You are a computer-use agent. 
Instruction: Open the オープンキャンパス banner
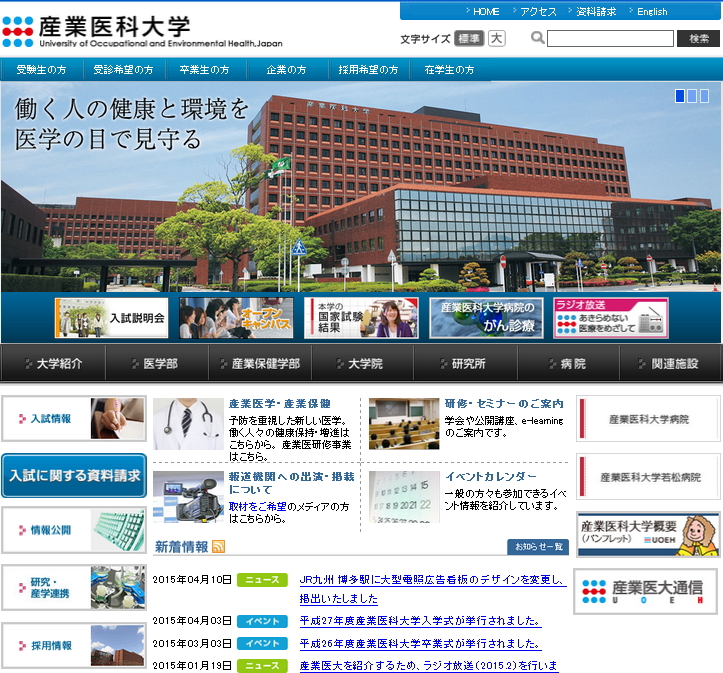pyautogui.click(x=236, y=318)
